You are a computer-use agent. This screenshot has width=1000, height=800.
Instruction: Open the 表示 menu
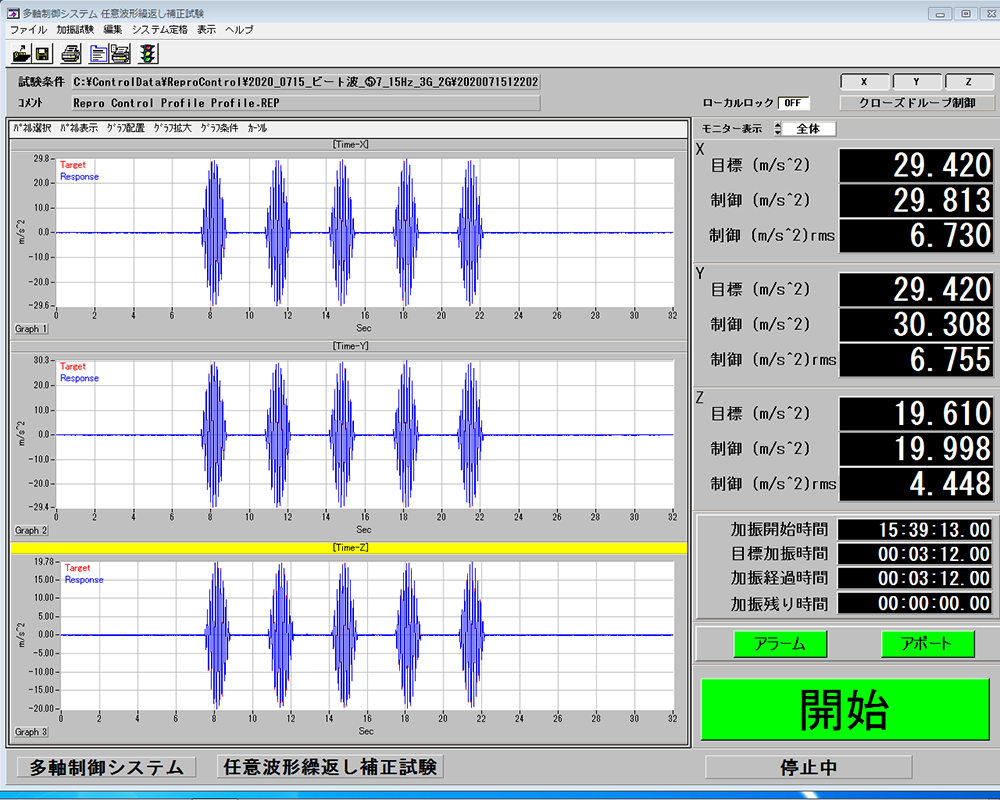[x=206, y=29]
